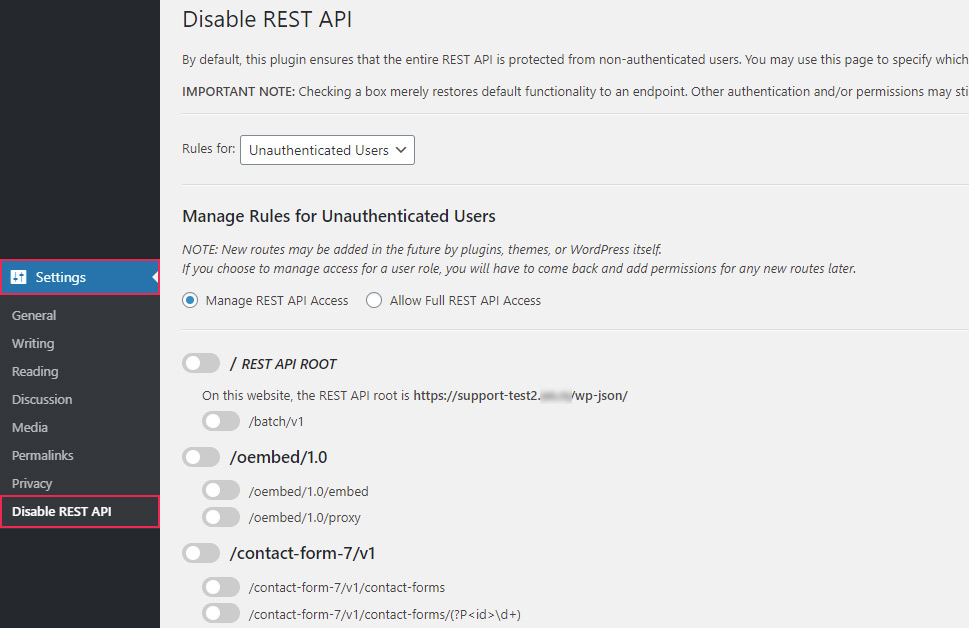Go to Writing settings
The height and width of the screenshot is (628, 969).
33,343
